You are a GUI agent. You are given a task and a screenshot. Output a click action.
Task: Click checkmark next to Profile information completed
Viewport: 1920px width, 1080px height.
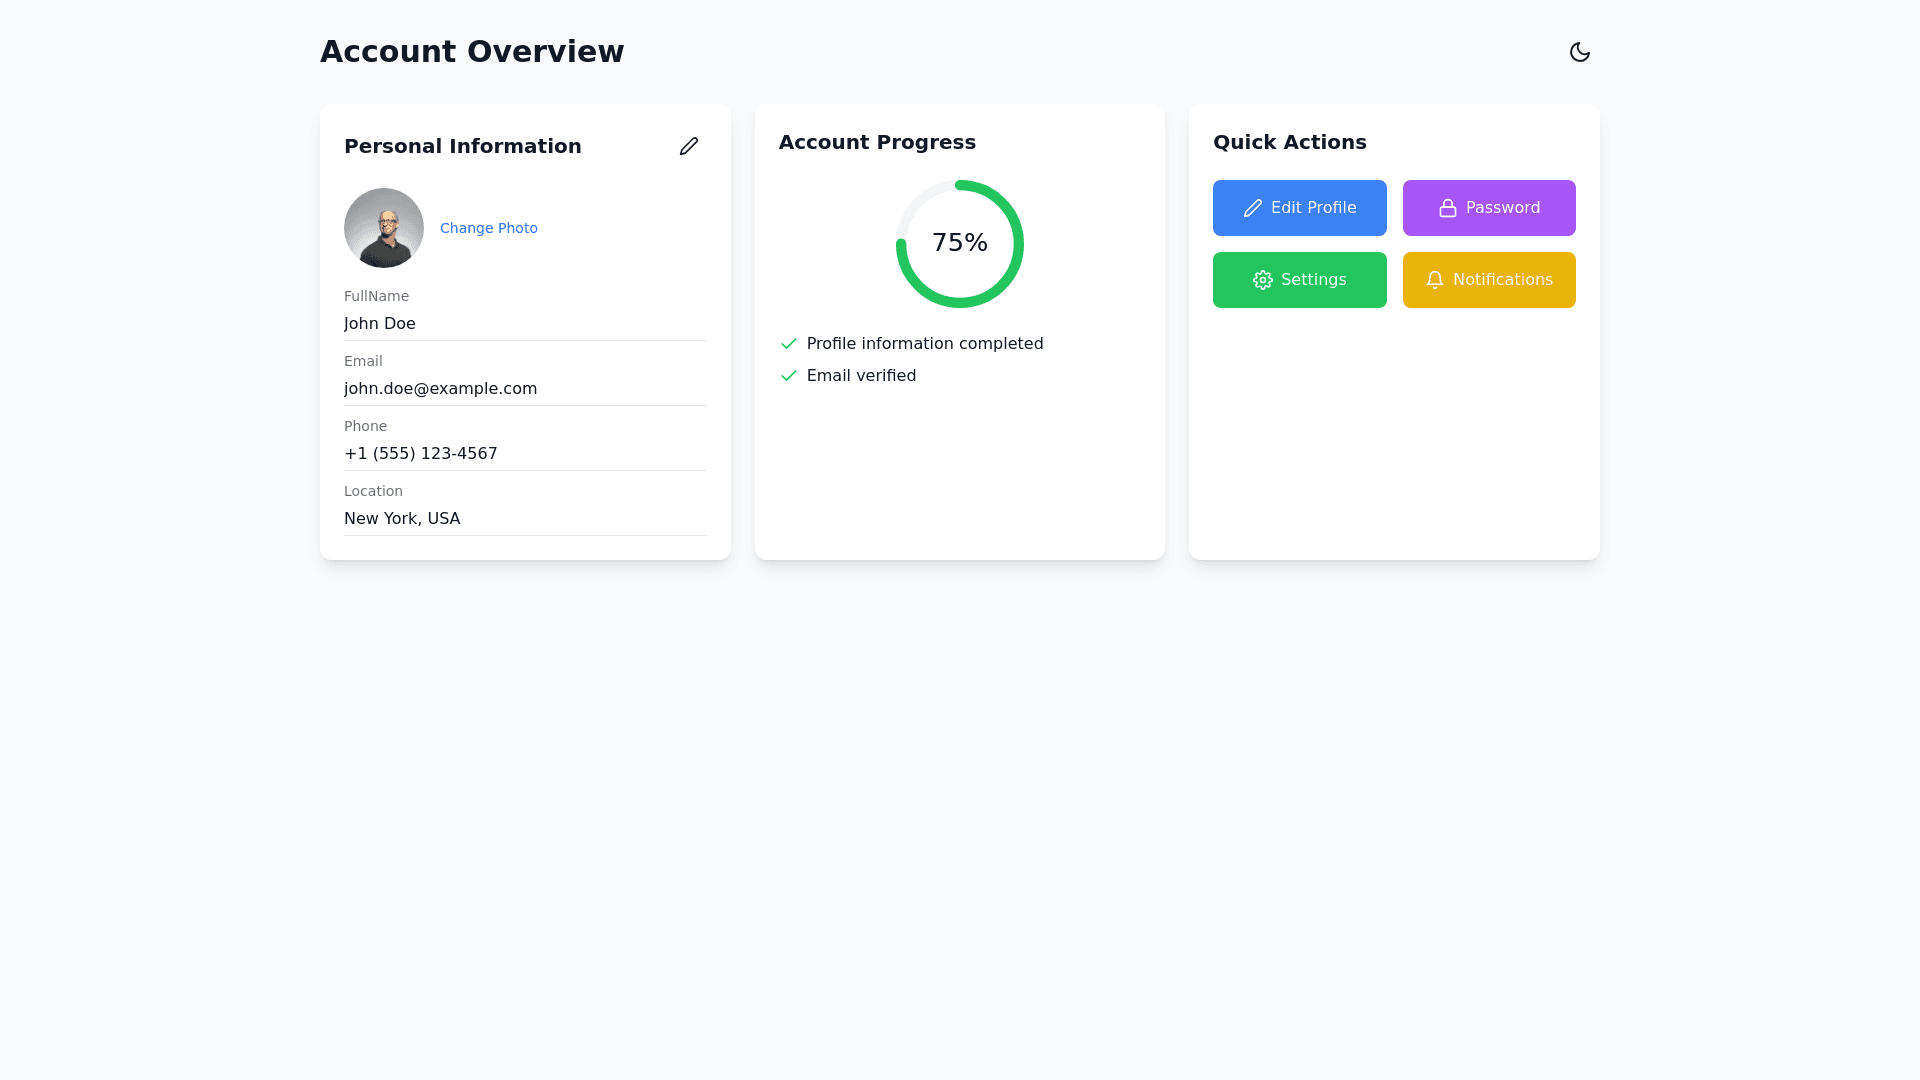click(788, 344)
